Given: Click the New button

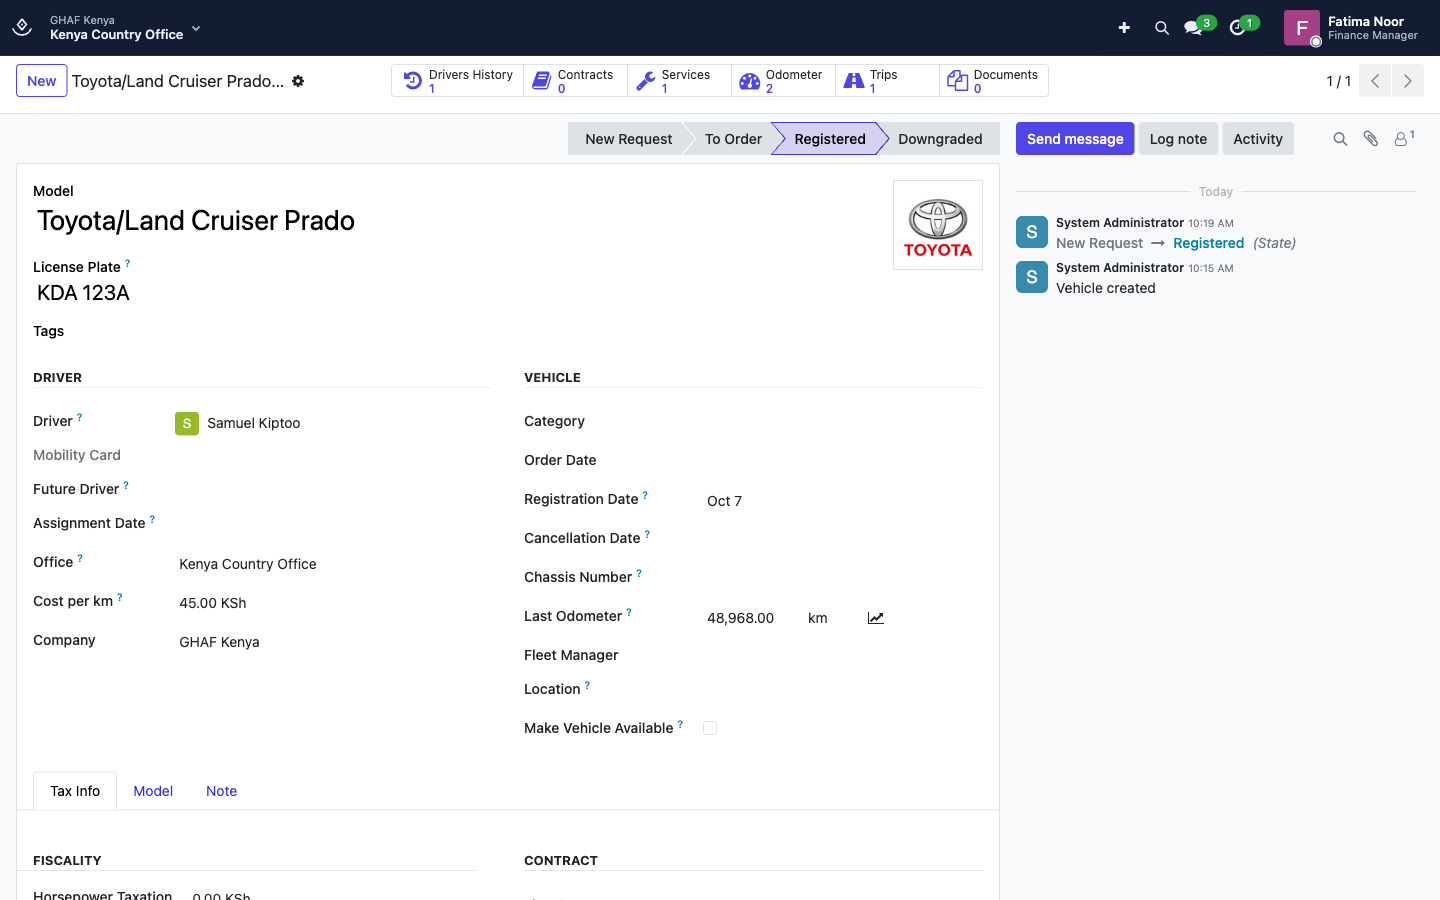Looking at the screenshot, I should (42, 81).
